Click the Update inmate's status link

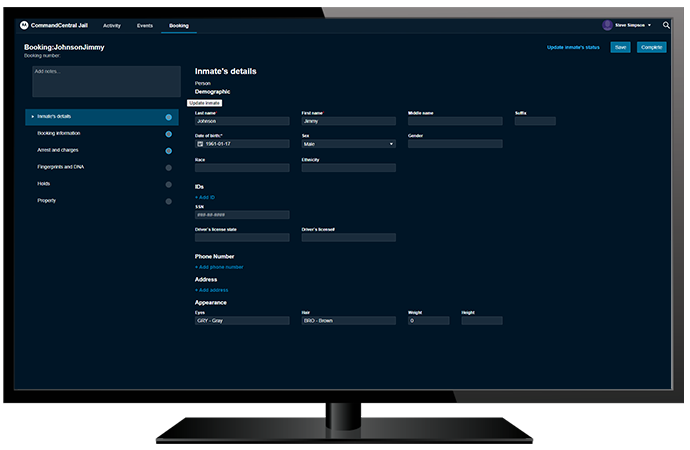coord(573,47)
